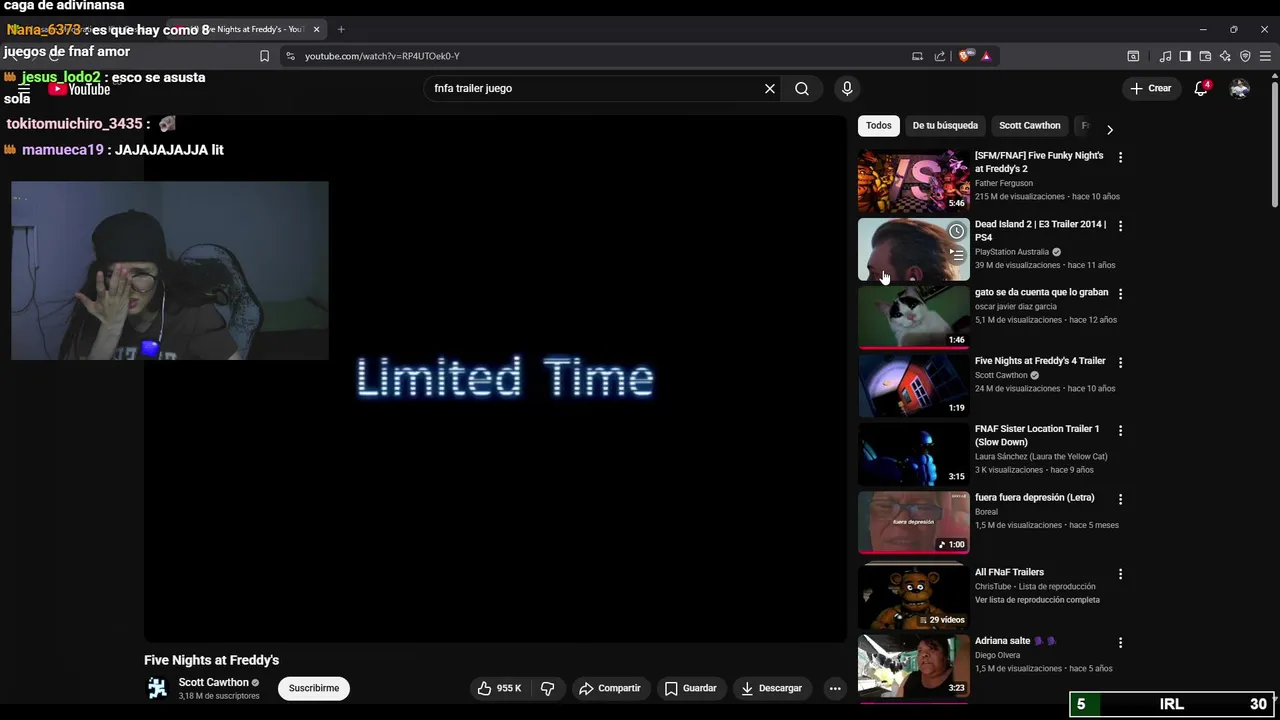Open options menu for Dead Island 2 trailer
Viewport: 1280px width, 720px height.
(1120, 226)
